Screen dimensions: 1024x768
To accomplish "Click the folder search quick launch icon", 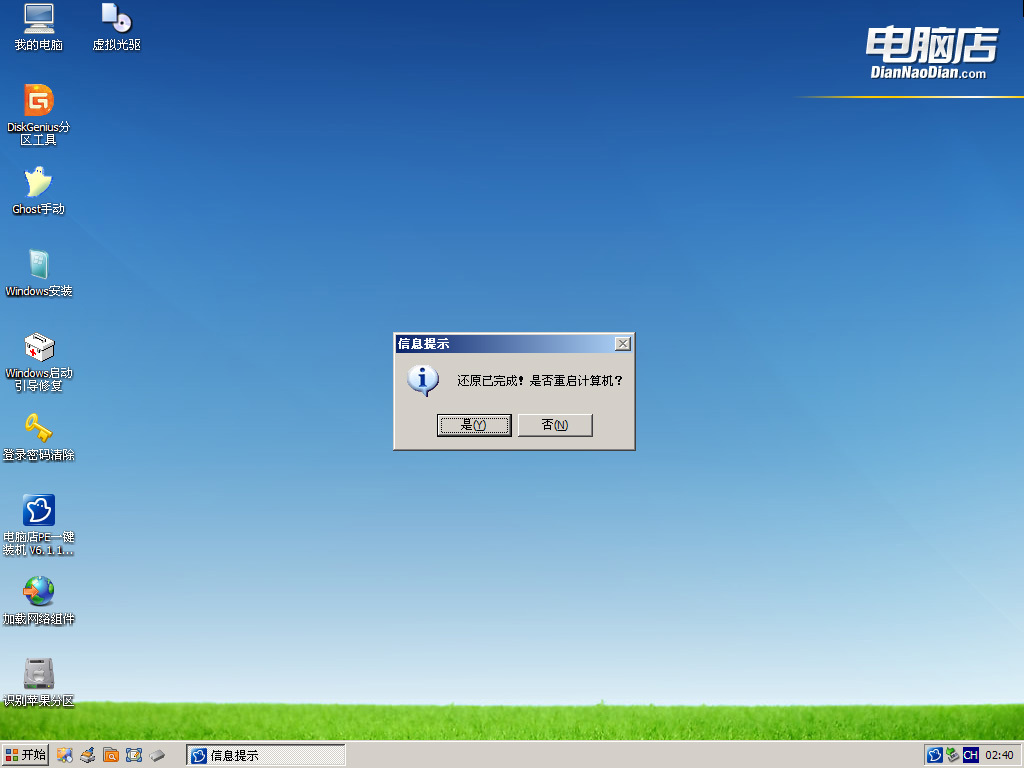I will point(110,755).
